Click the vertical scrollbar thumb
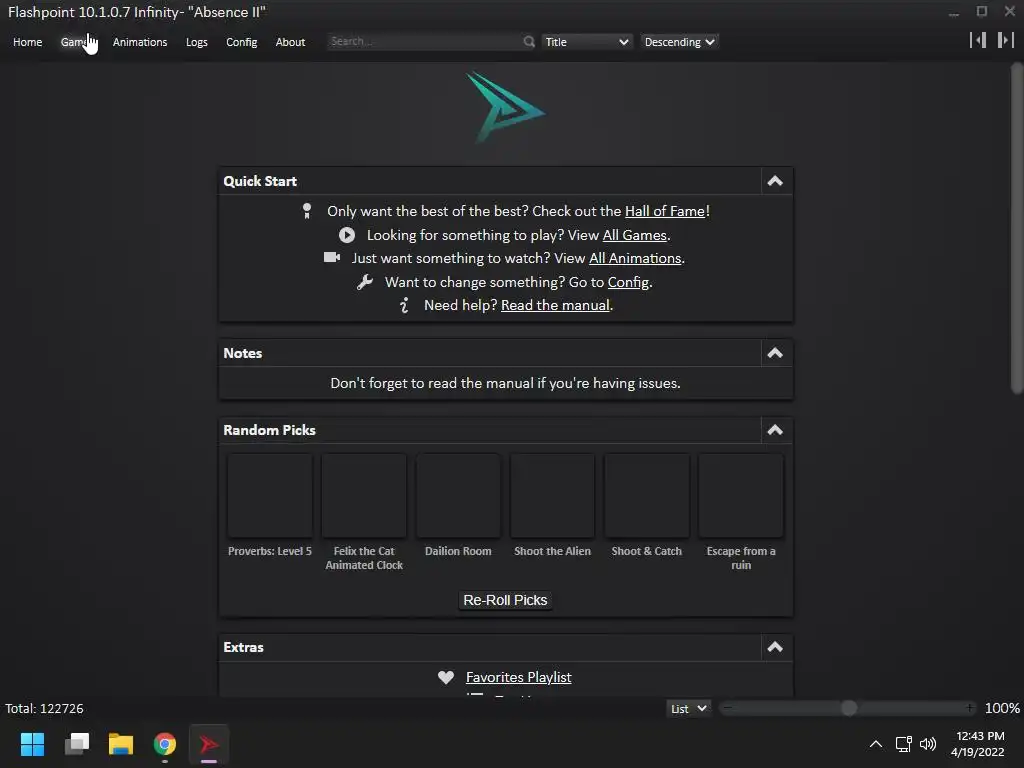 pos(1017,229)
